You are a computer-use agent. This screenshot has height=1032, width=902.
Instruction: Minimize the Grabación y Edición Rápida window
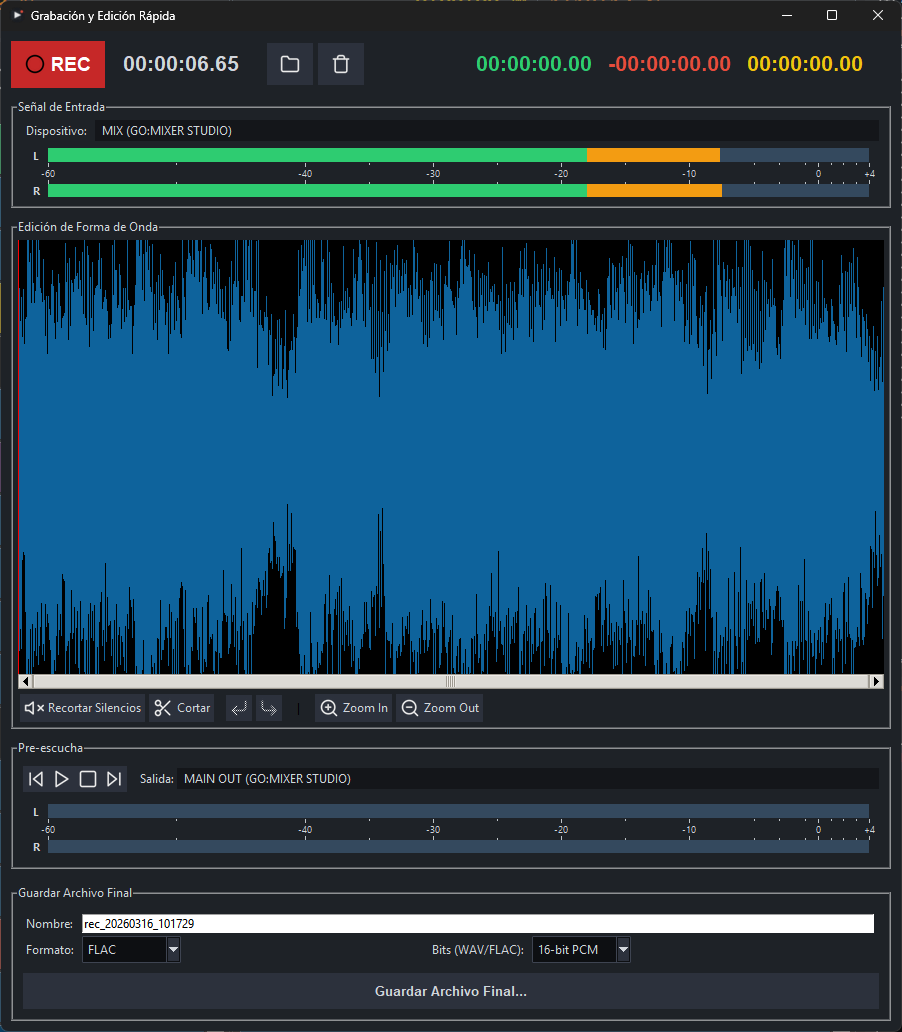(x=787, y=15)
